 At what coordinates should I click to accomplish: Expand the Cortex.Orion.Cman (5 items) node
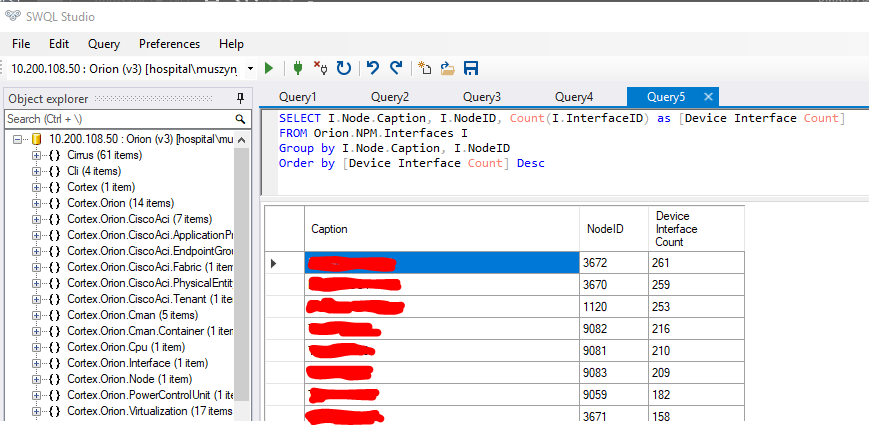[37, 315]
